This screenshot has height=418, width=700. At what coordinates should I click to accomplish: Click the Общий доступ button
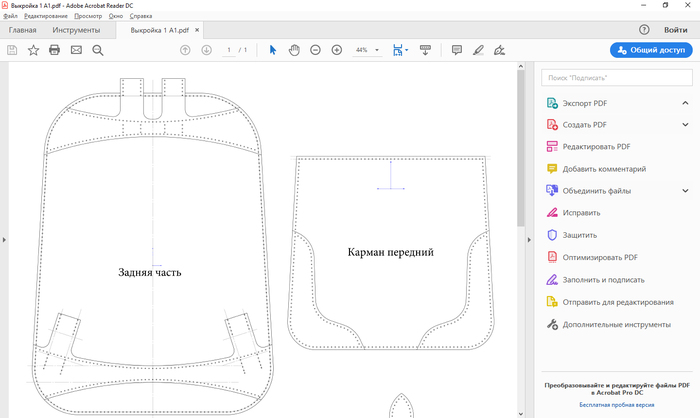tap(651, 50)
